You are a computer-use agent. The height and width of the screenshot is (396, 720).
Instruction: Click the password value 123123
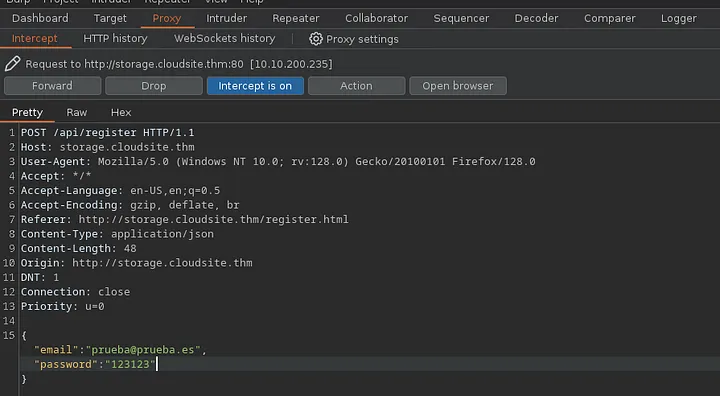(130, 364)
